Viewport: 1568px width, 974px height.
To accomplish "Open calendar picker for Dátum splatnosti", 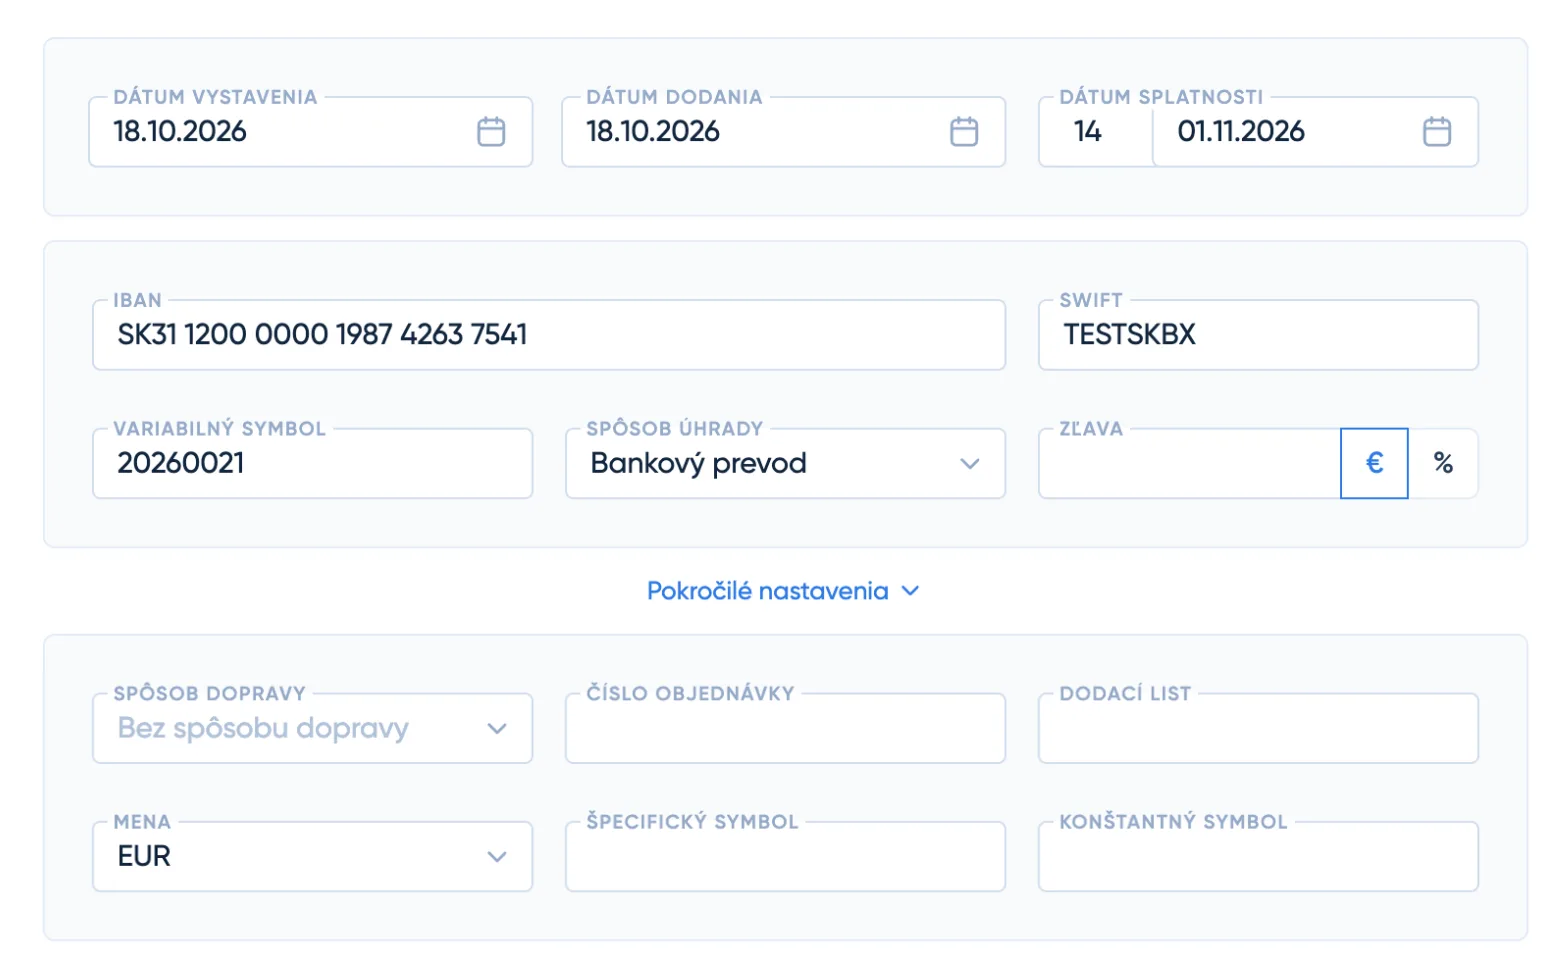I will 1437,131.
